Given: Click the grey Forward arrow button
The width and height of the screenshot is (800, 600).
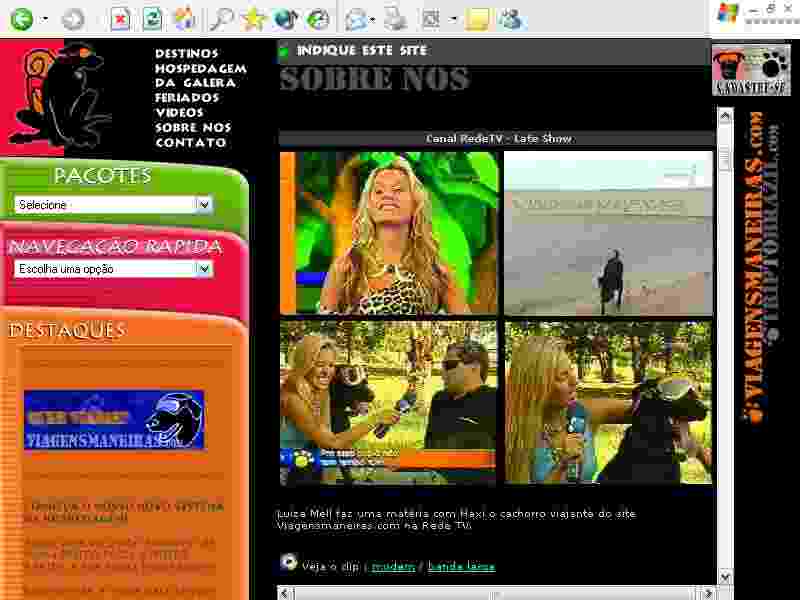Looking at the screenshot, I should (72, 19).
